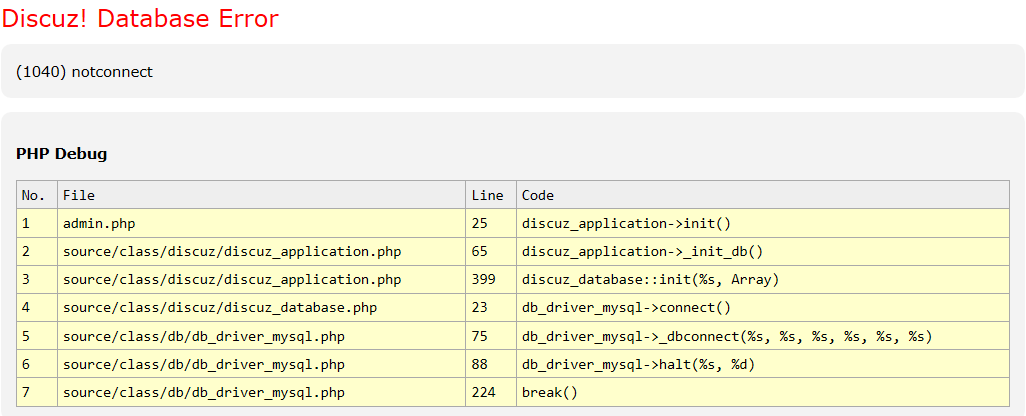Click the discuz_database.php file path
Image resolution: width=1026 pixels, height=416 pixels.
point(220,308)
